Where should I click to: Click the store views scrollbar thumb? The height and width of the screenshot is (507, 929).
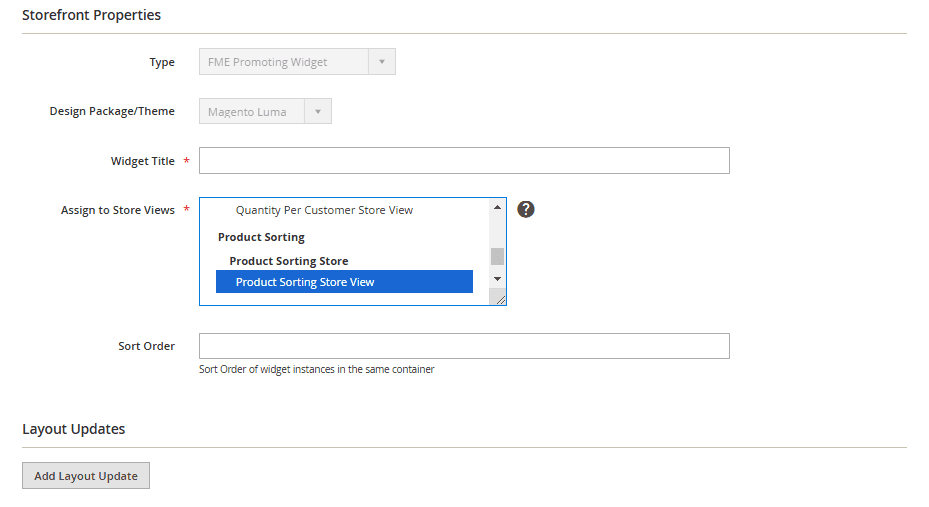(x=497, y=255)
